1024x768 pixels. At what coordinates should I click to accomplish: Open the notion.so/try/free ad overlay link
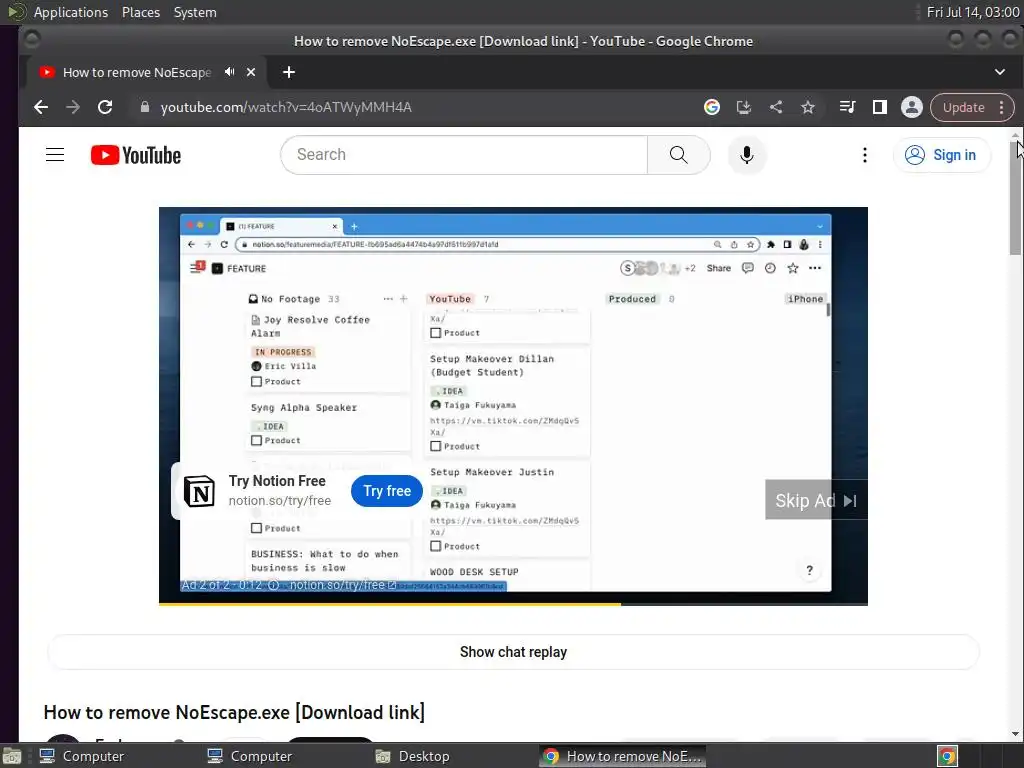pyautogui.click(x=342, y=585)
